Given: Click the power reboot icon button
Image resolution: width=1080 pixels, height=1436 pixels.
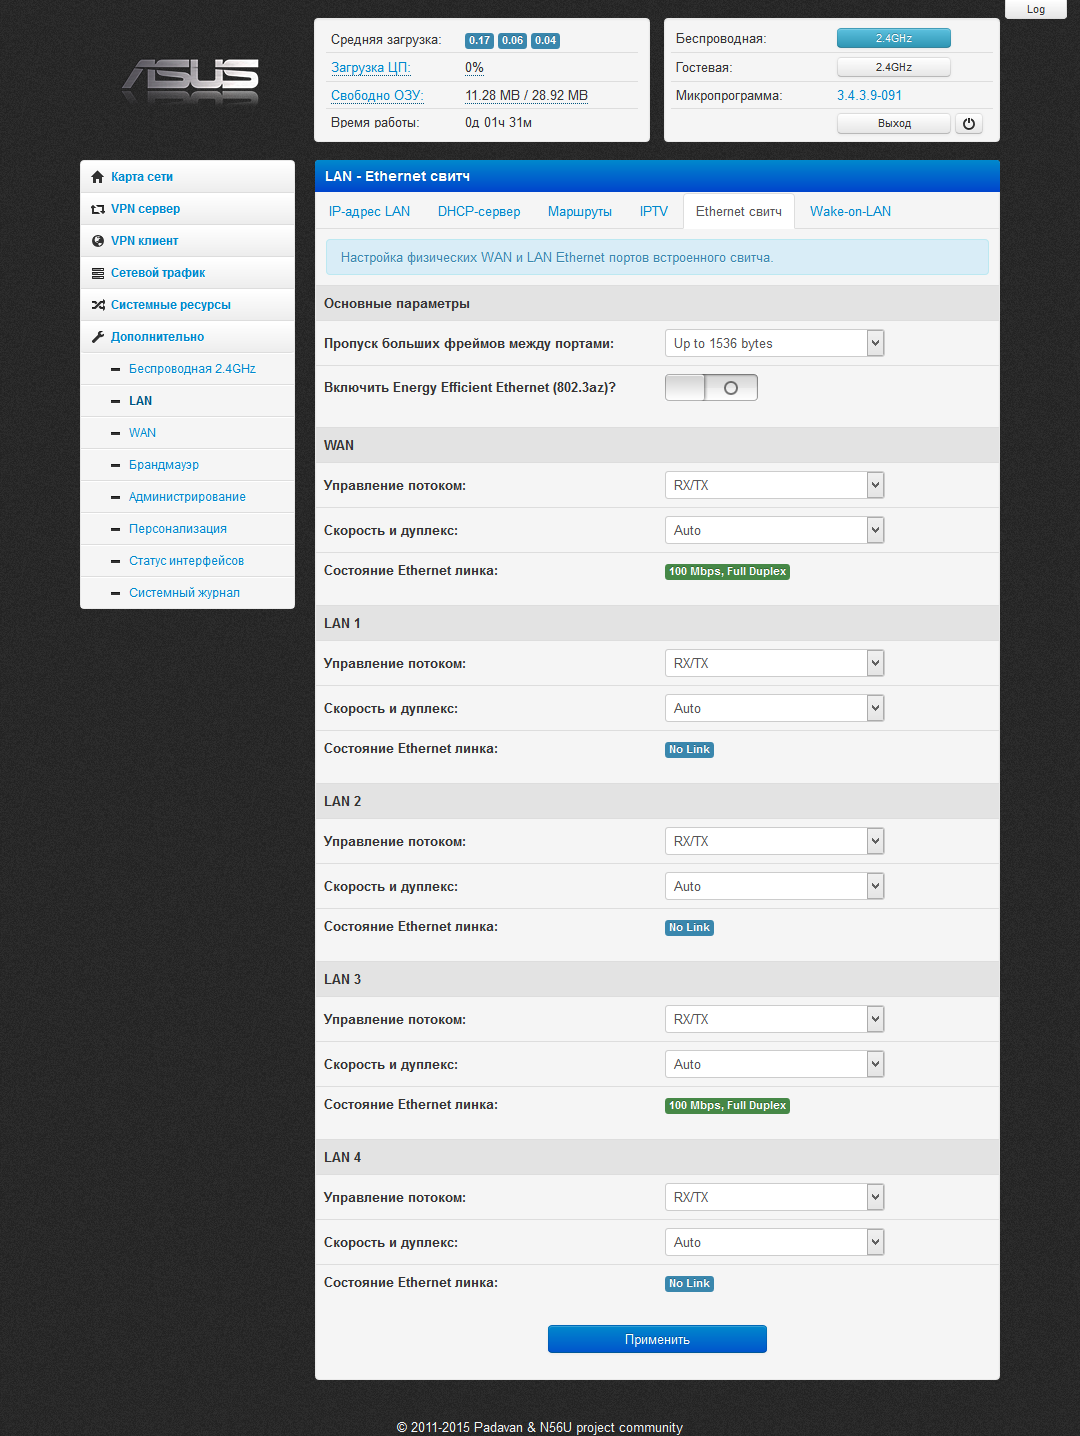Looking at the screenshot, I should coord(968,124).
